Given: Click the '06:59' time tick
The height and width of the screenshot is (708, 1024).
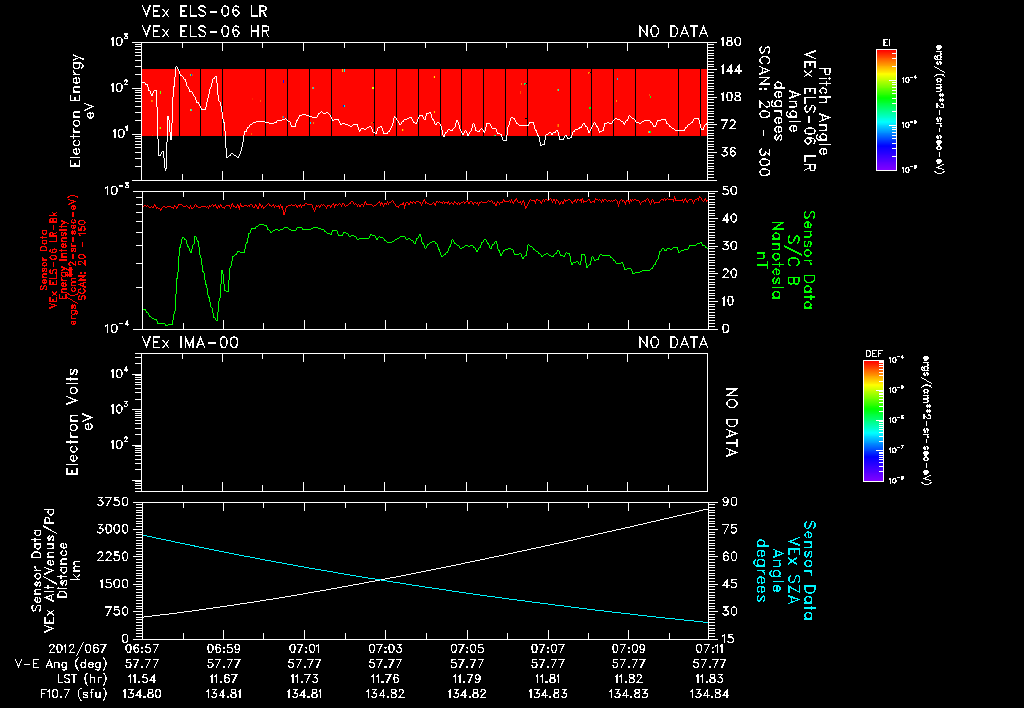Looking at the screenshot, I should [x=223, y=649].
